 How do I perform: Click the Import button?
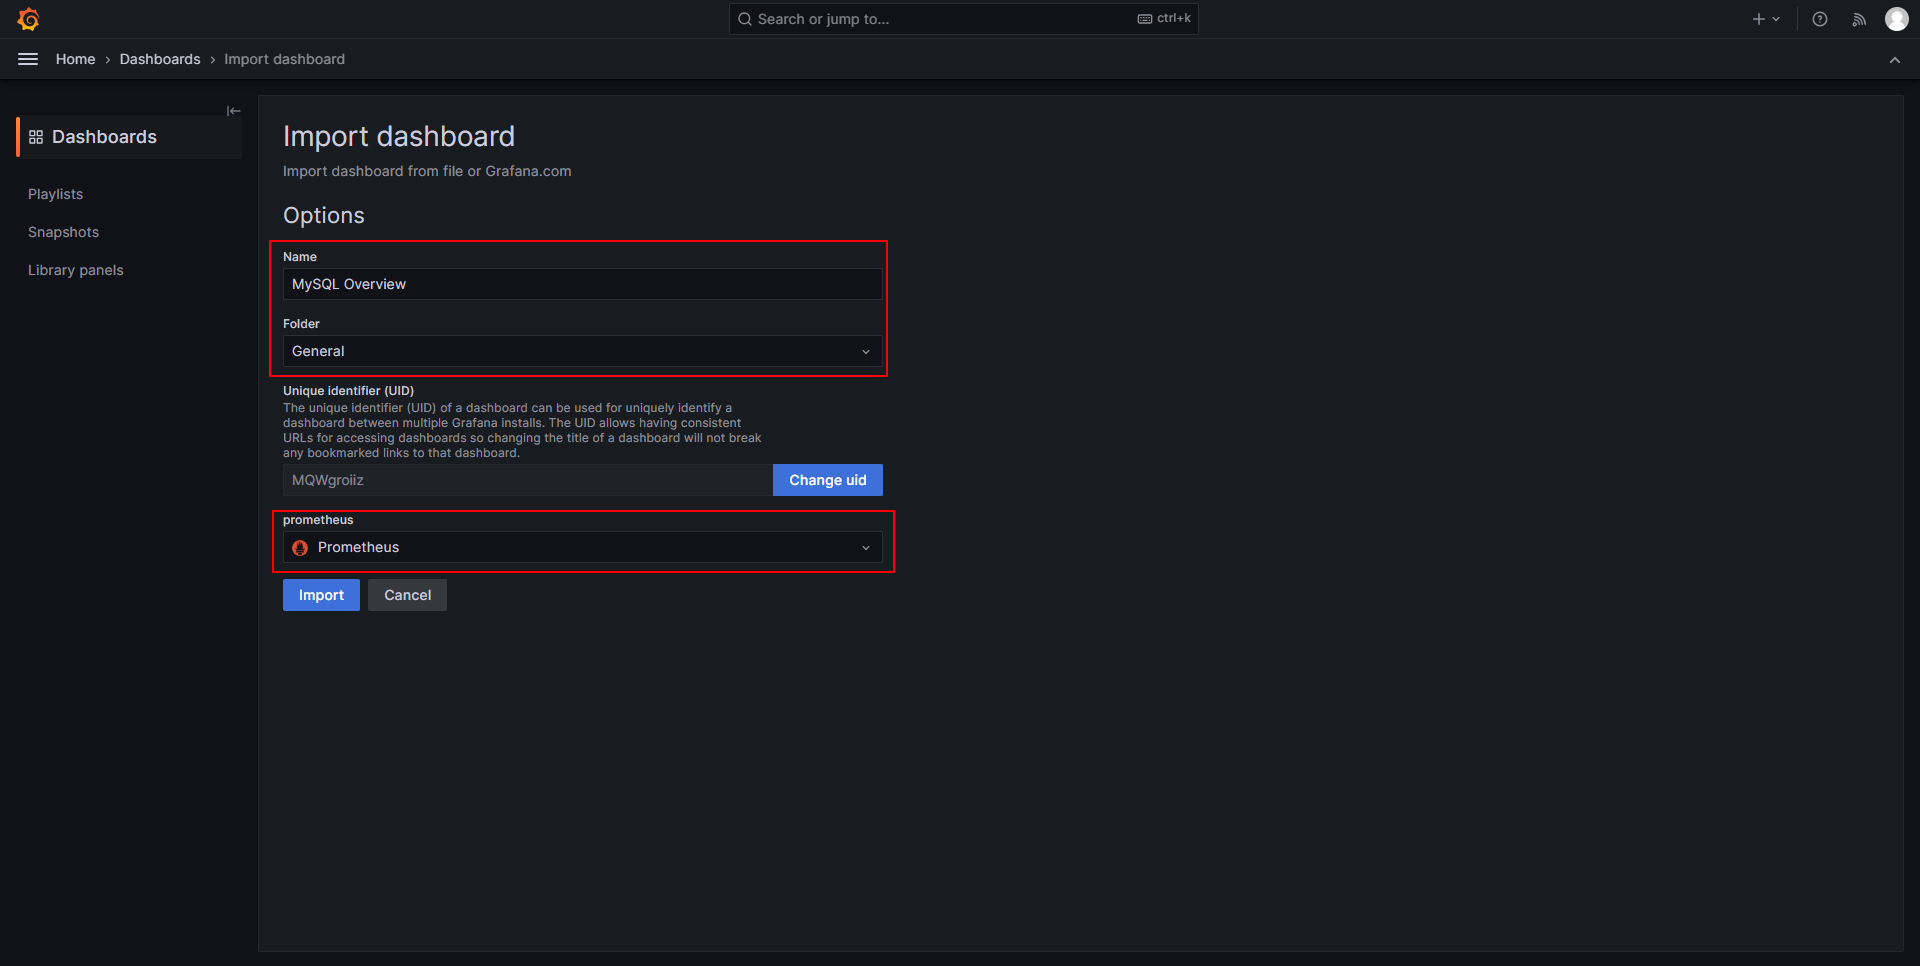coord(321,595)
